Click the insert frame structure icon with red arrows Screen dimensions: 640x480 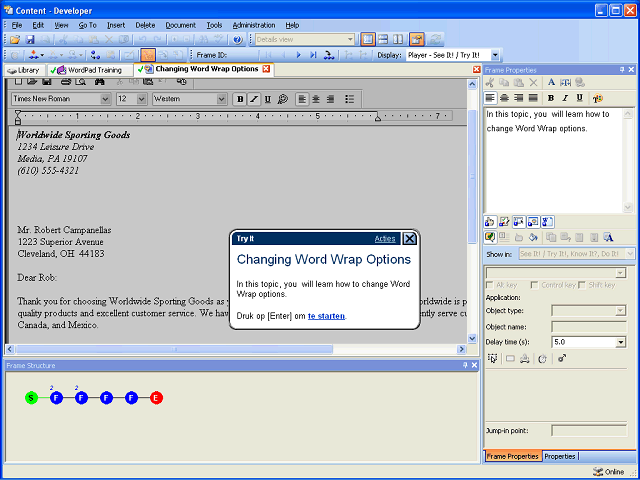[x=33, y=55]
